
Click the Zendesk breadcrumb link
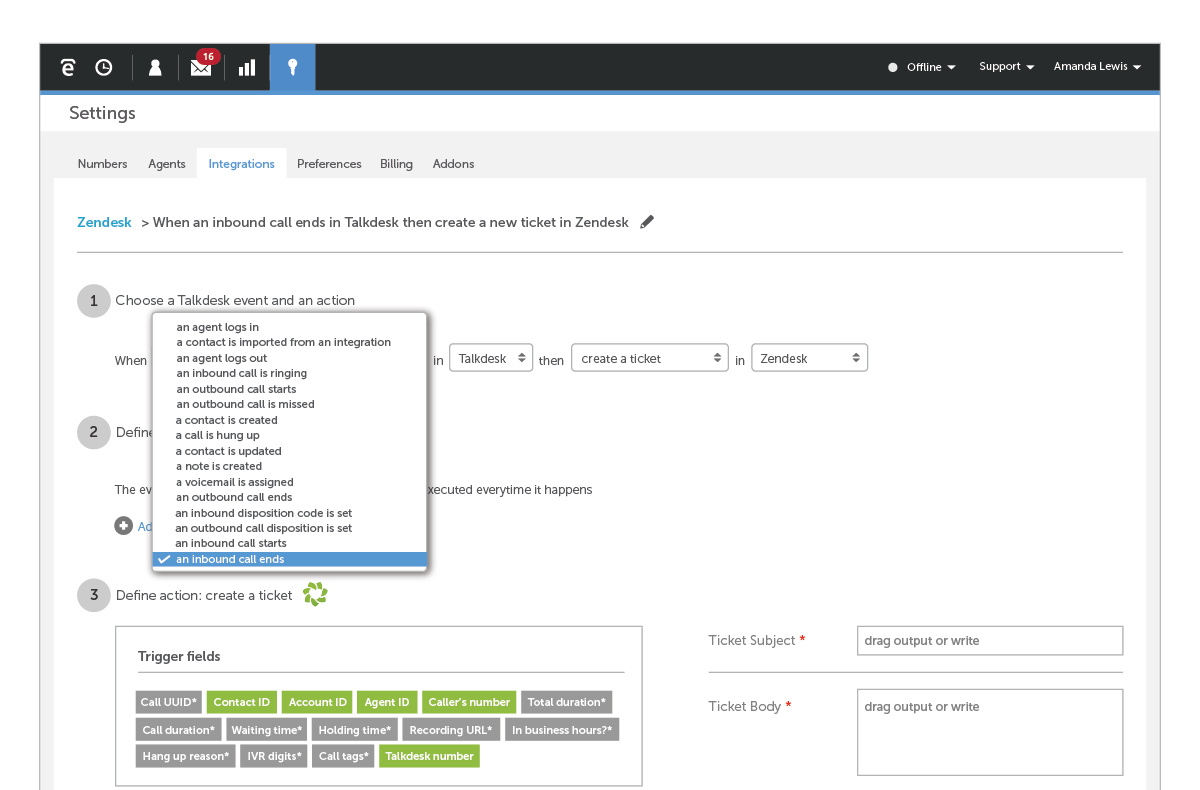tap(104, 222)
